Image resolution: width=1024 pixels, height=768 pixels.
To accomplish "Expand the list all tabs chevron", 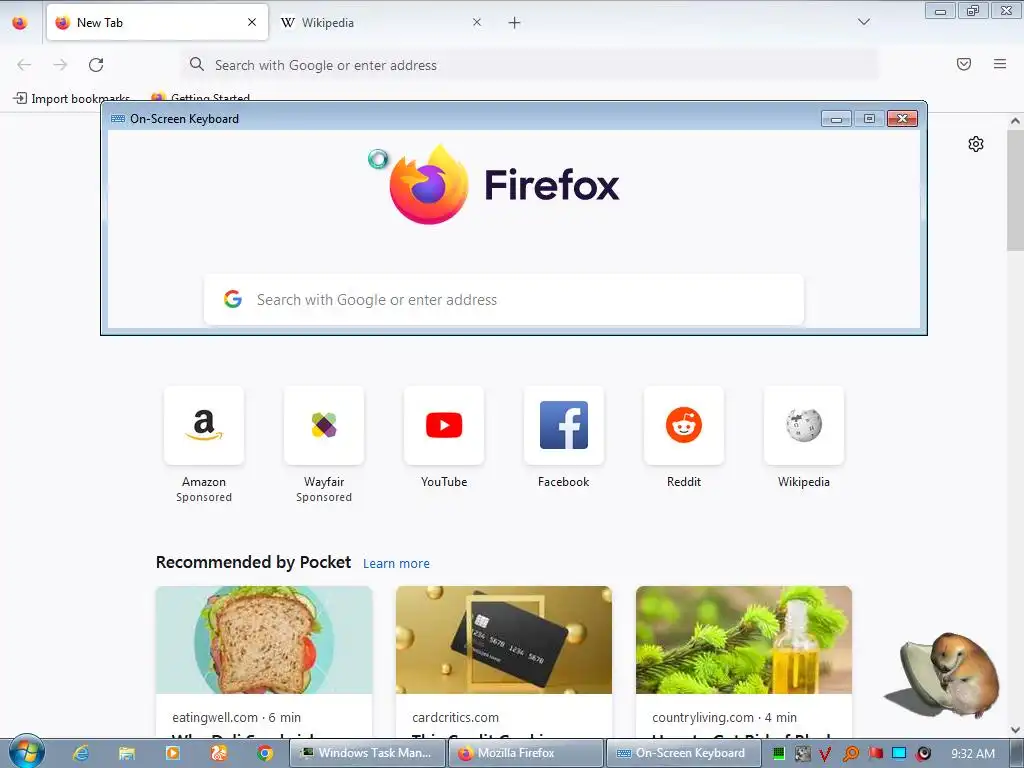I will coord(863,22).
